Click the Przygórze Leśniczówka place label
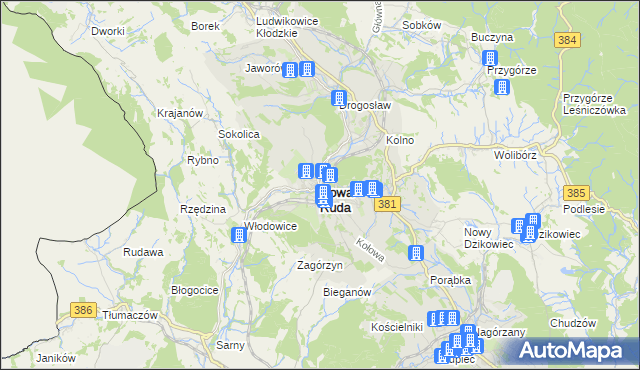The image size is (640, 370). (x=594, y=104)
